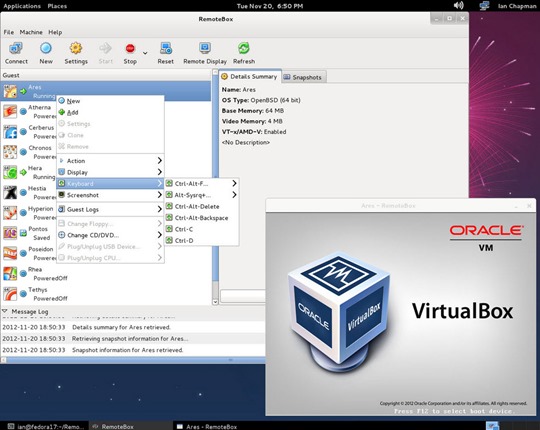
Task: Click the Hyperion guest OS icon
Action: point(10,213)
